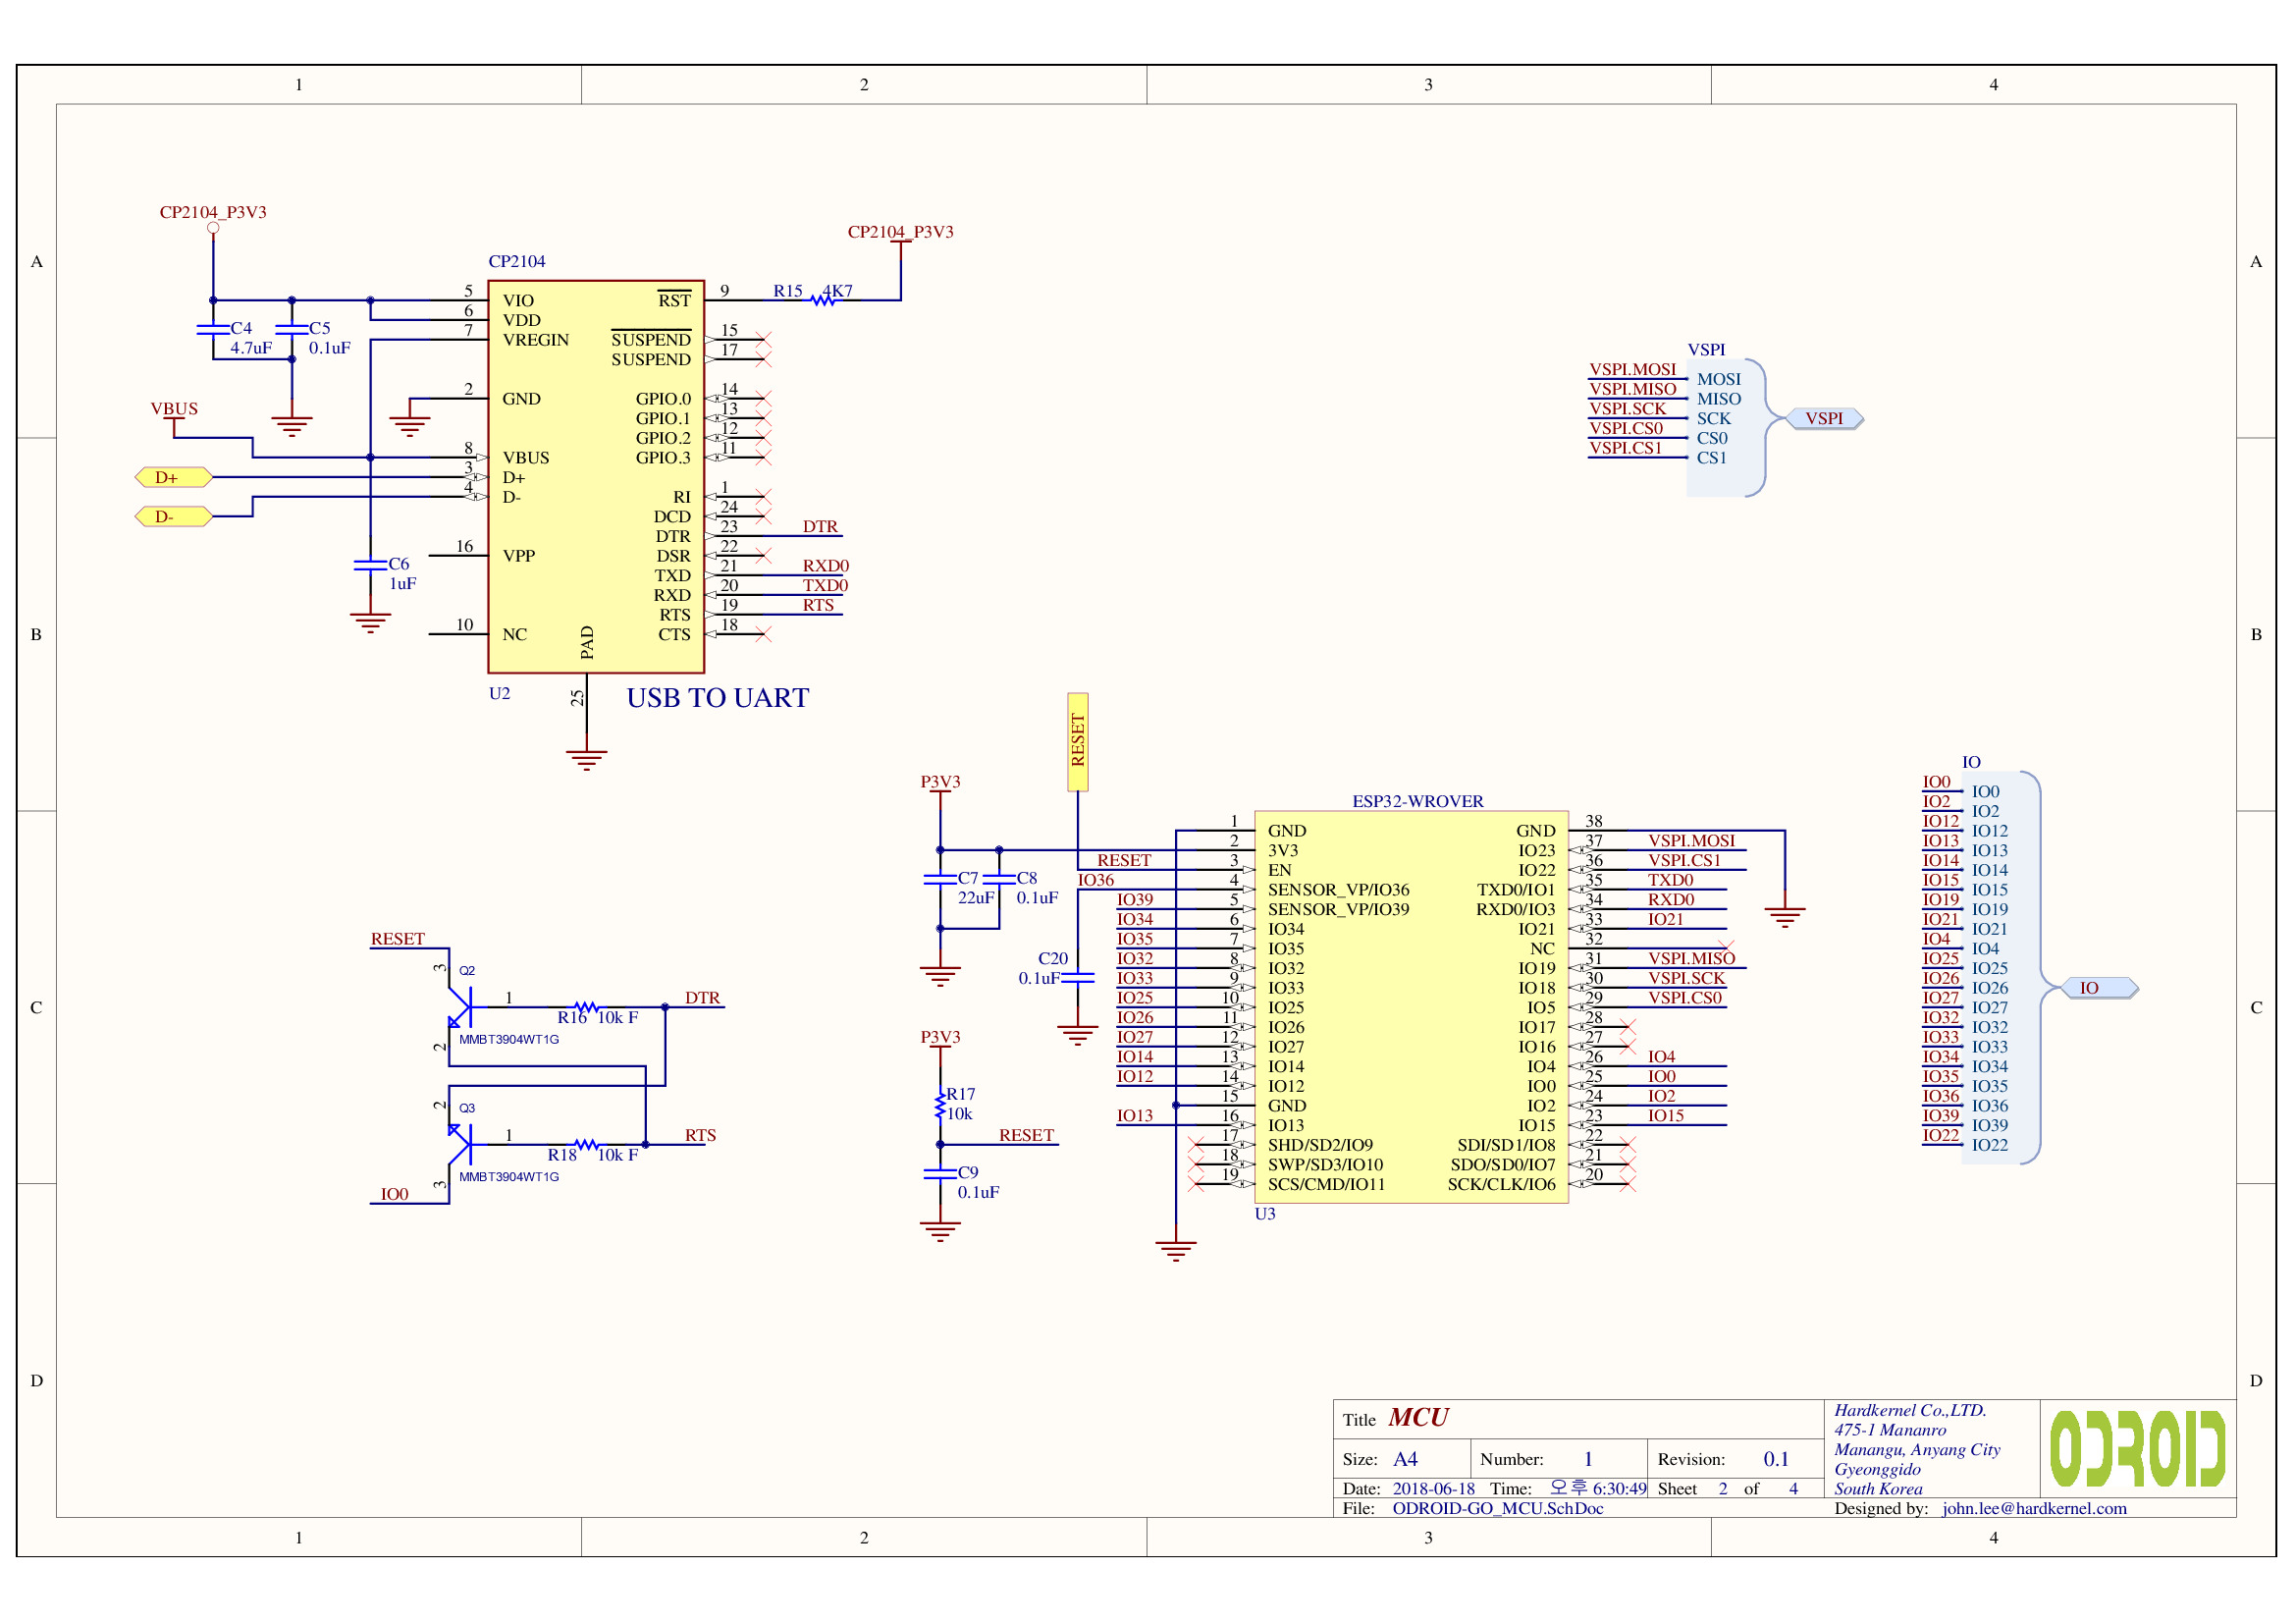The image size is (2296, 1623).
Task: Click the D- port symbol
Action: coord(173,517)
